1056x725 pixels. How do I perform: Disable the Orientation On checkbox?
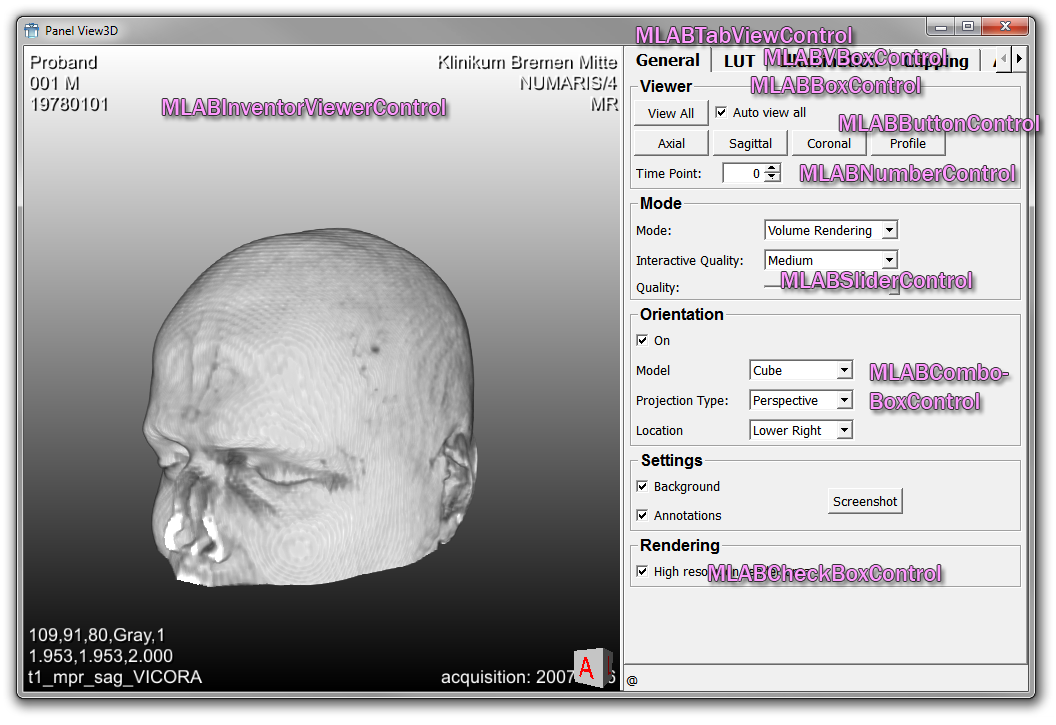pos(642,341)
